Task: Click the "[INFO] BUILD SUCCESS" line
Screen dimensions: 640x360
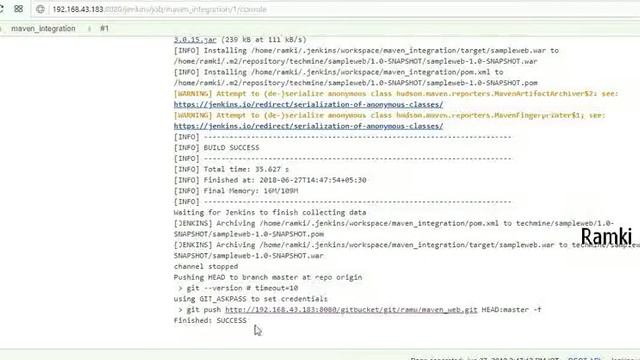Action: (216, 148)
